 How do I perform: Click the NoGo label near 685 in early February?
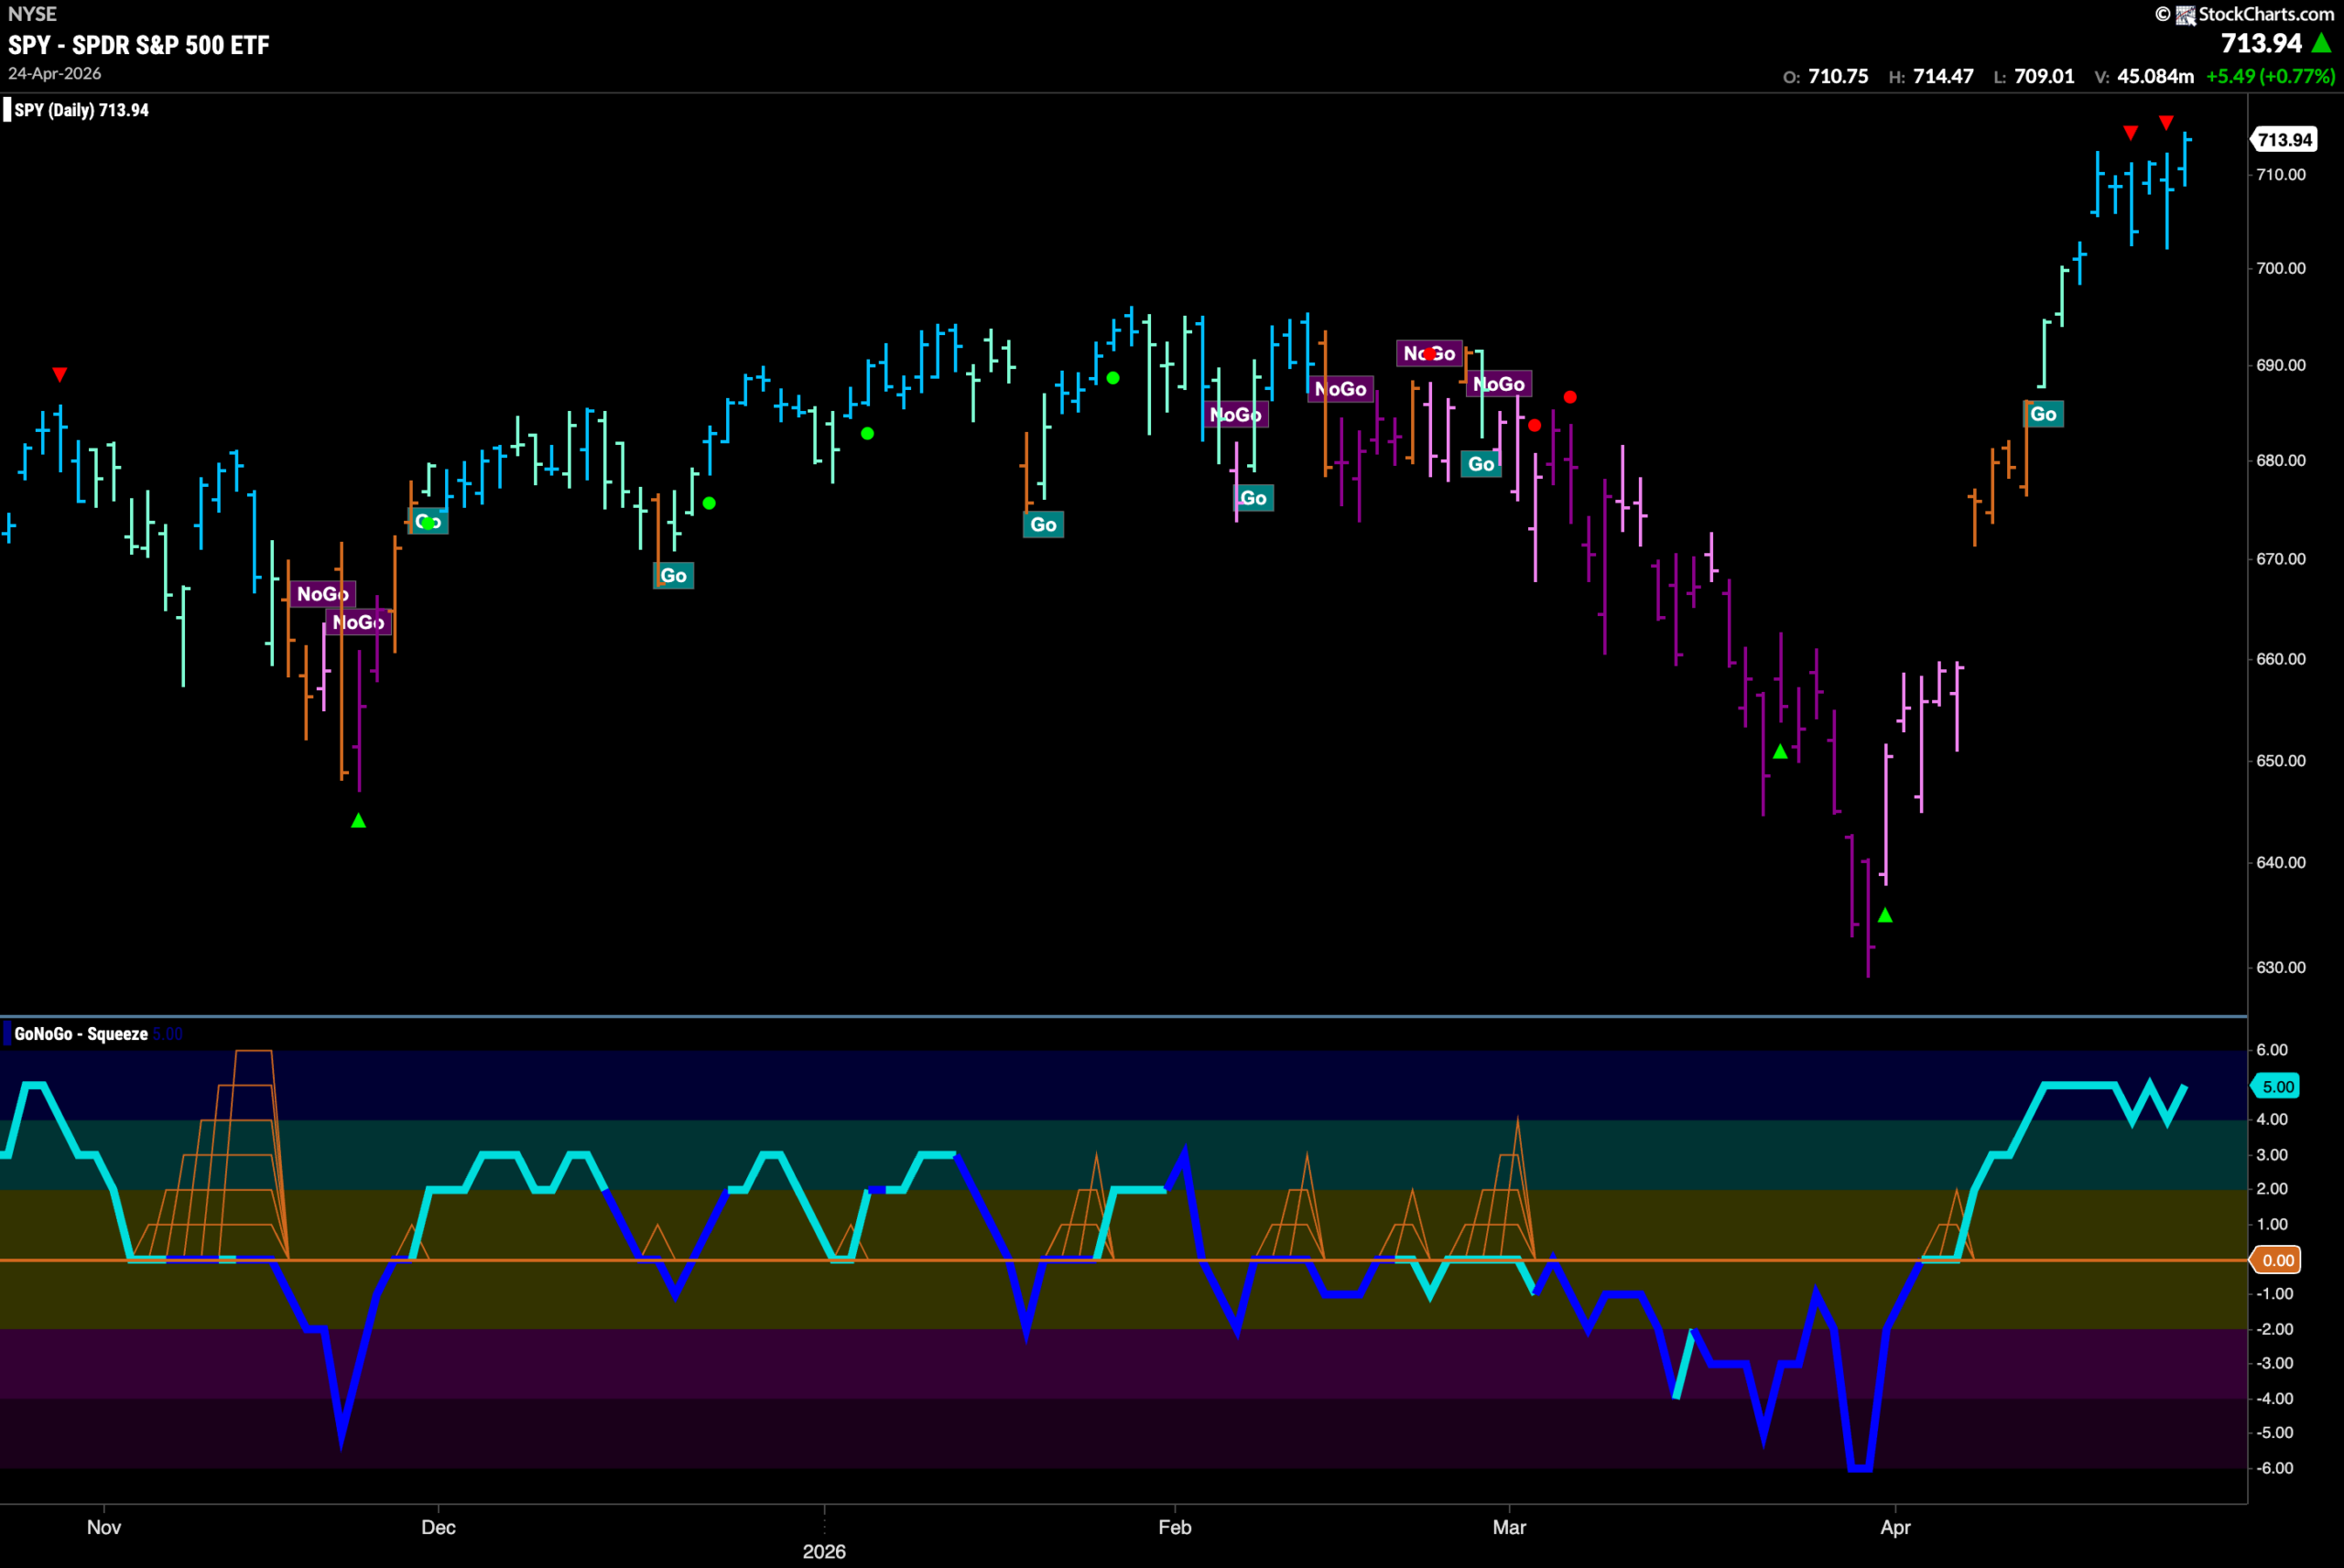click(x=1235, y=414)
